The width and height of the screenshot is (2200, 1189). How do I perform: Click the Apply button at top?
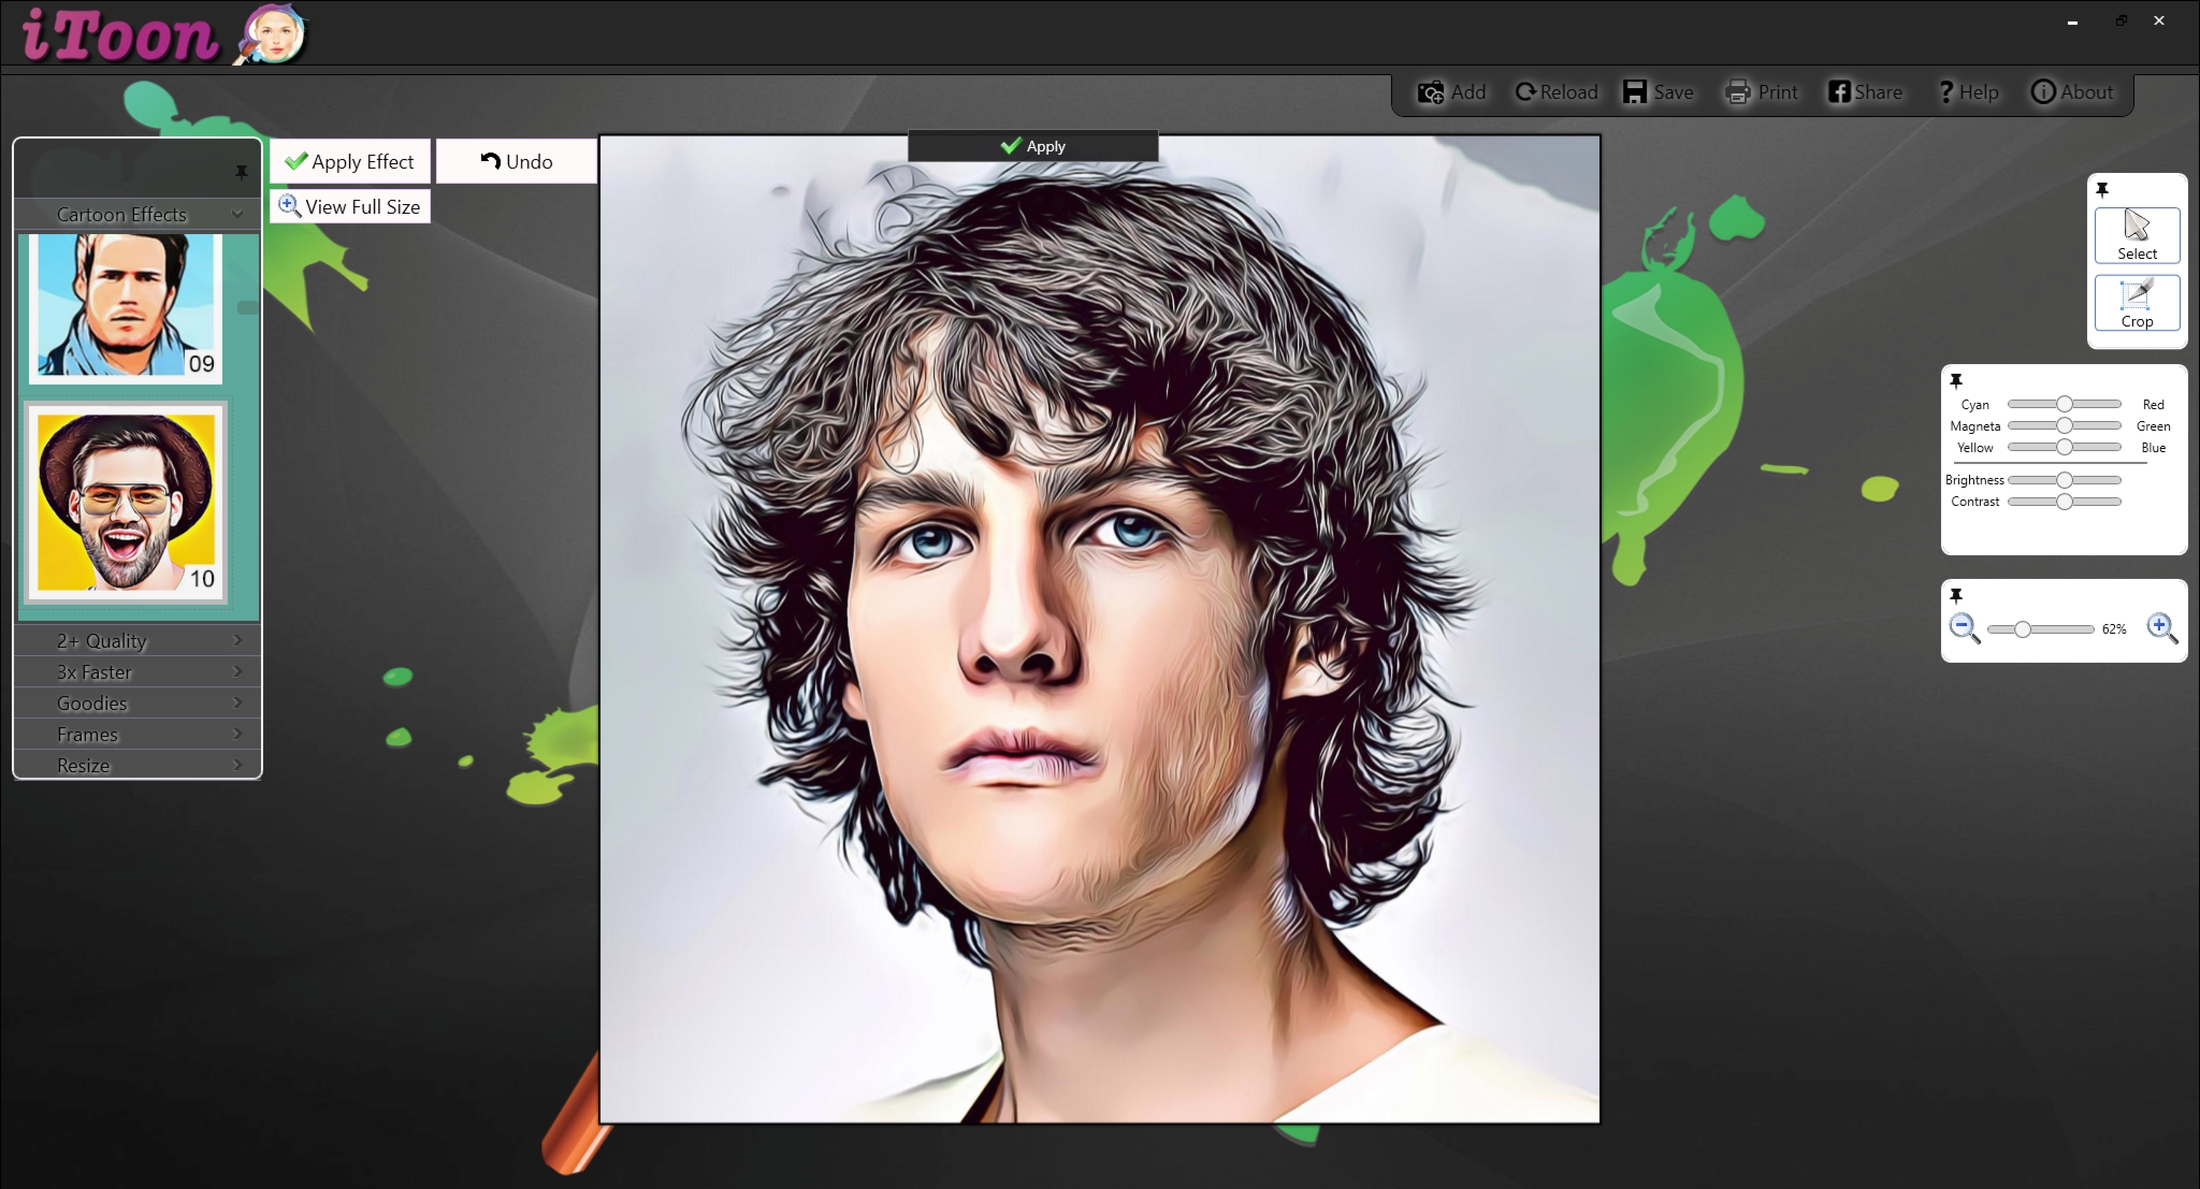tap(1033, 145)
